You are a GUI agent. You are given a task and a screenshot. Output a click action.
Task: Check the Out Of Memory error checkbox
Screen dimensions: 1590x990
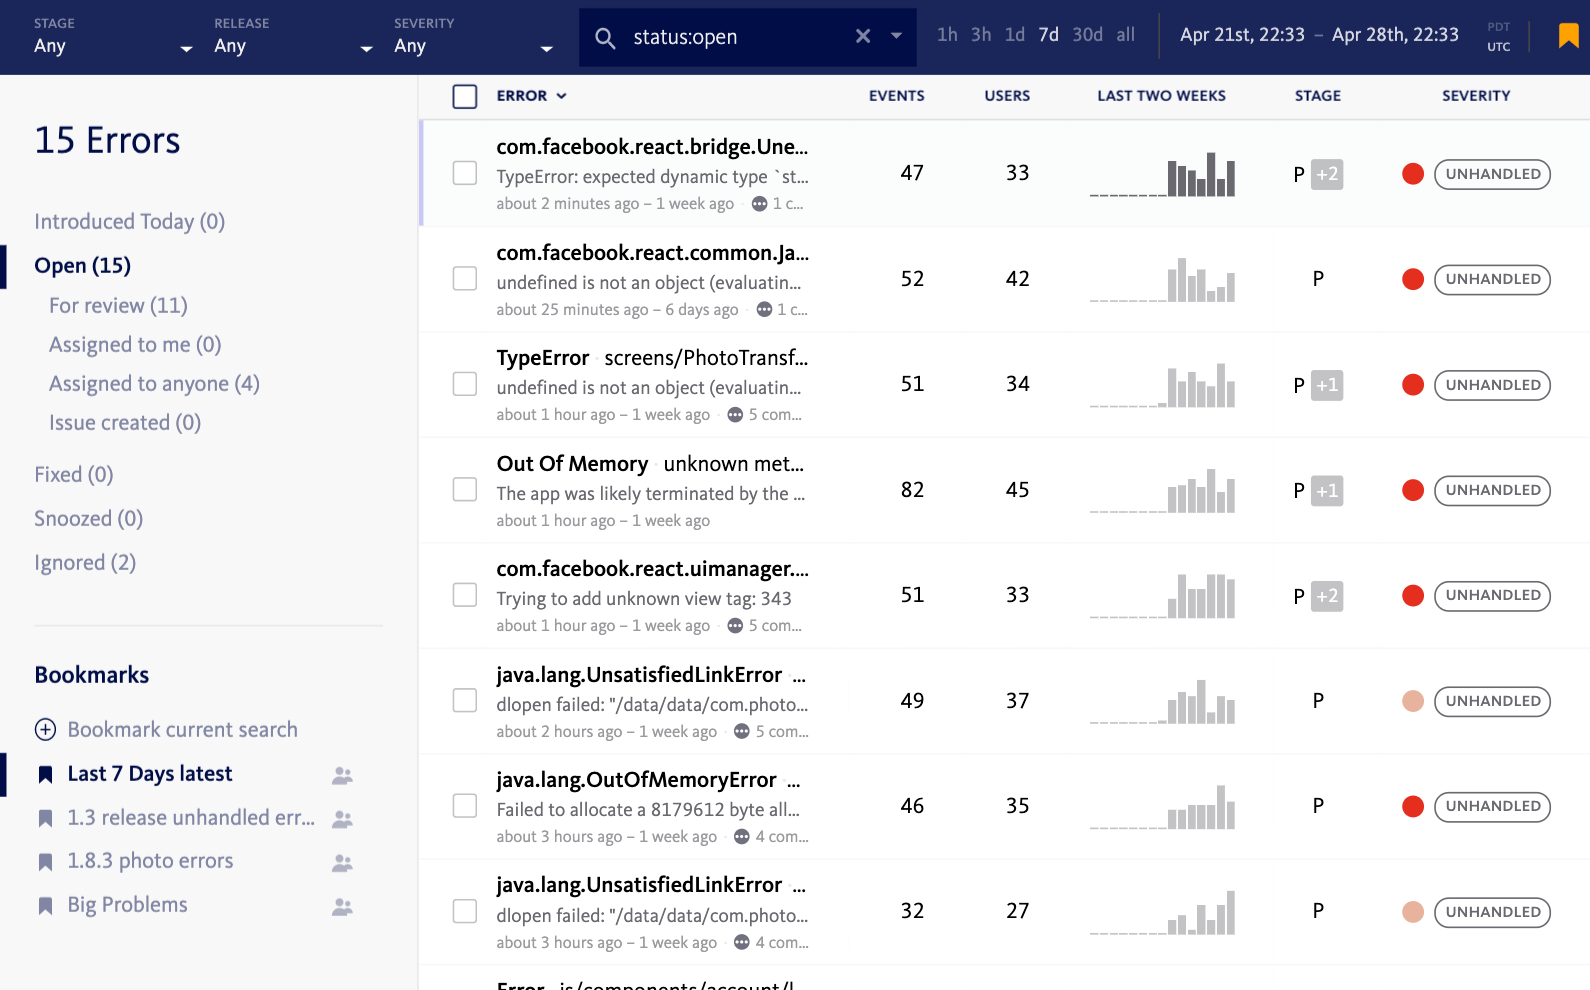pyautogui.click(x=465, y=490)
